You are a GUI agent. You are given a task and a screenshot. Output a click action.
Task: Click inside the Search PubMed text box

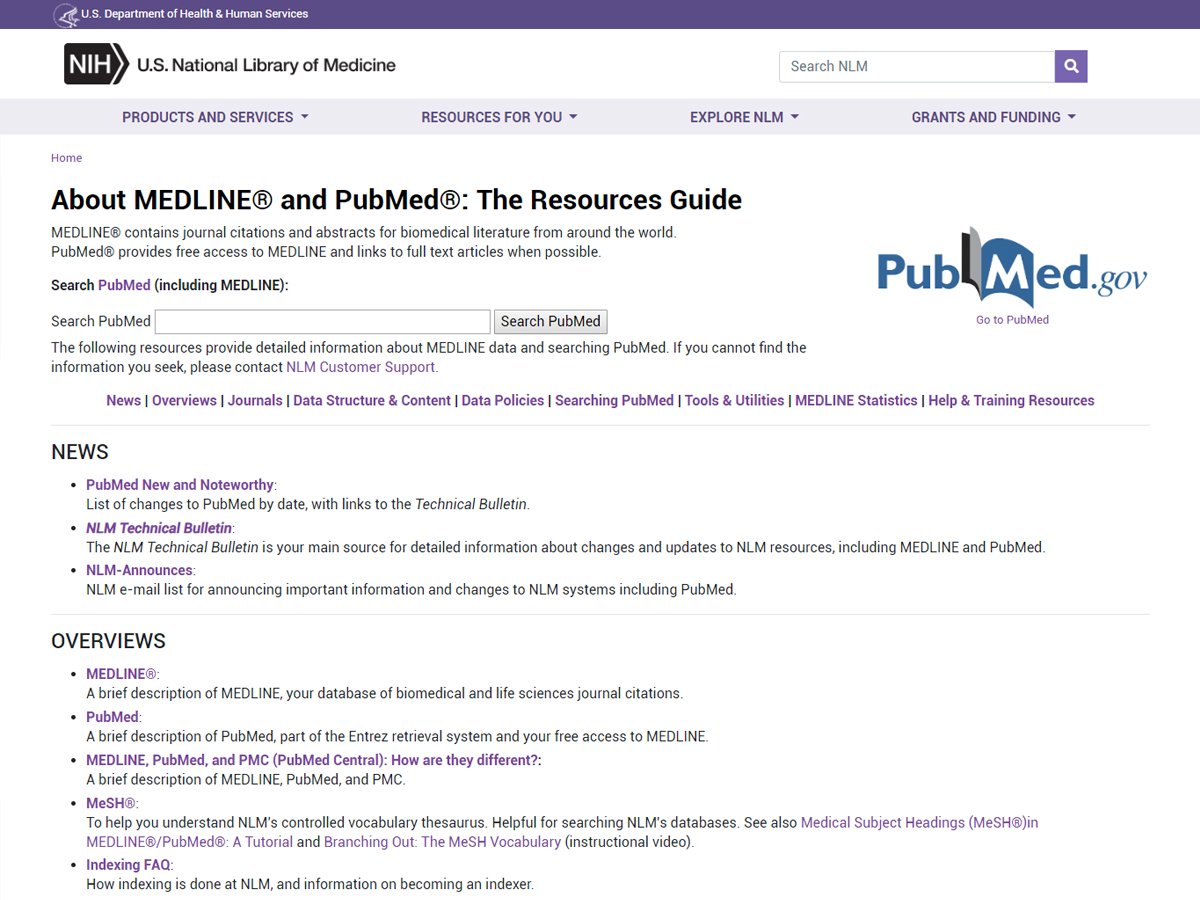pos(322,321)
